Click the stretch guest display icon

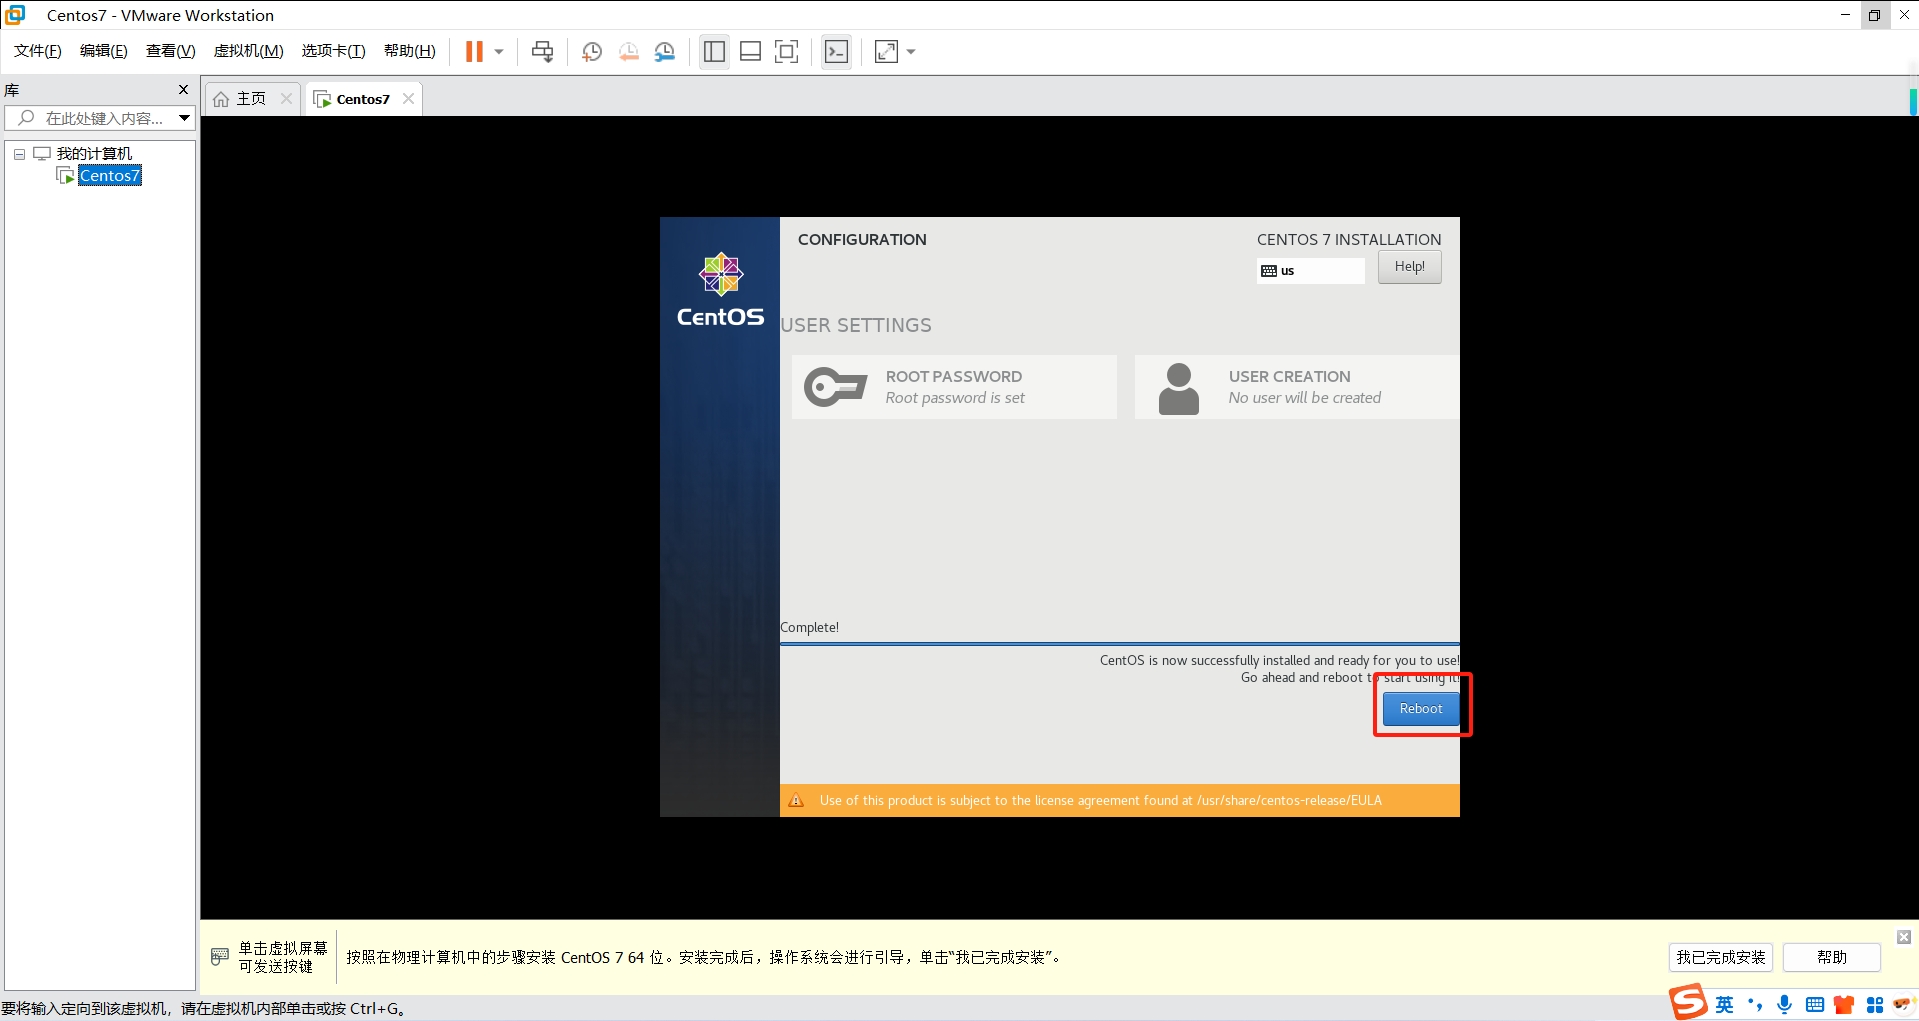tap(886, 52)
